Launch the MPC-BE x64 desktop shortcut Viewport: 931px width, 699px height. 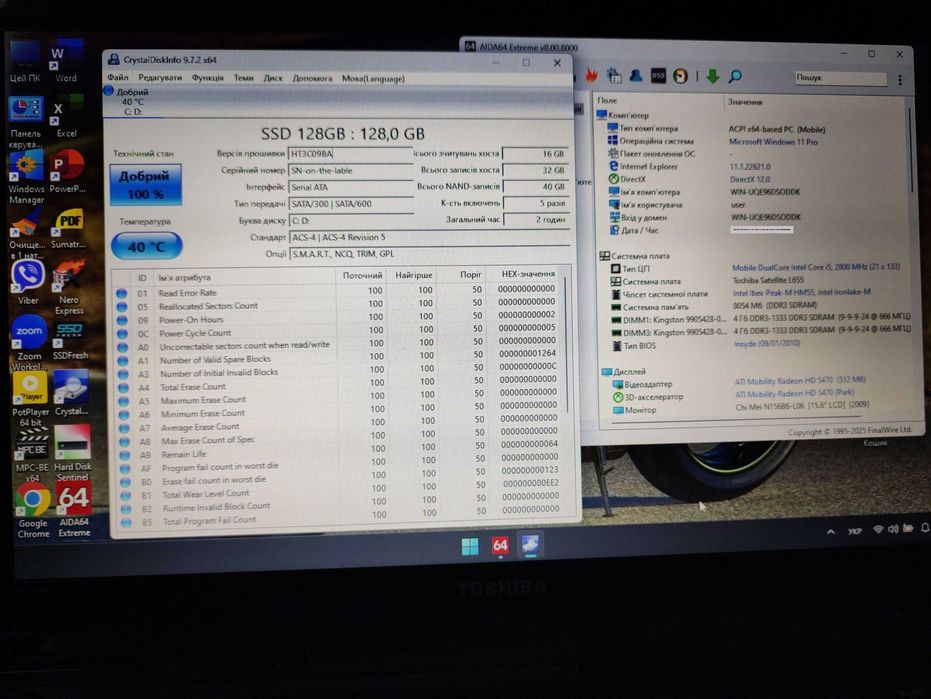point(32,455)
